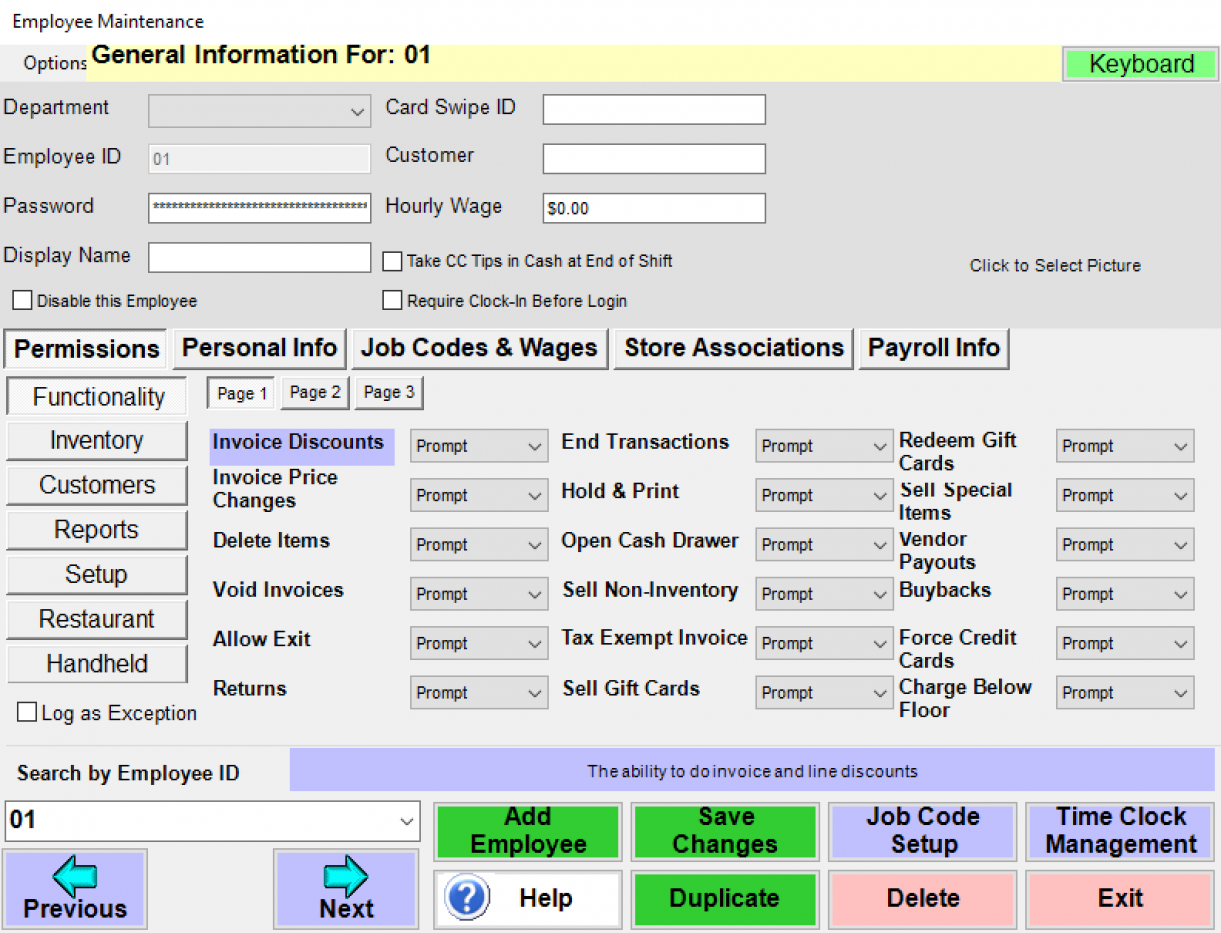This screenshot has height=933, width=1221.
Task: Select the Inventory permissions category
Action: tap(96, 440)
